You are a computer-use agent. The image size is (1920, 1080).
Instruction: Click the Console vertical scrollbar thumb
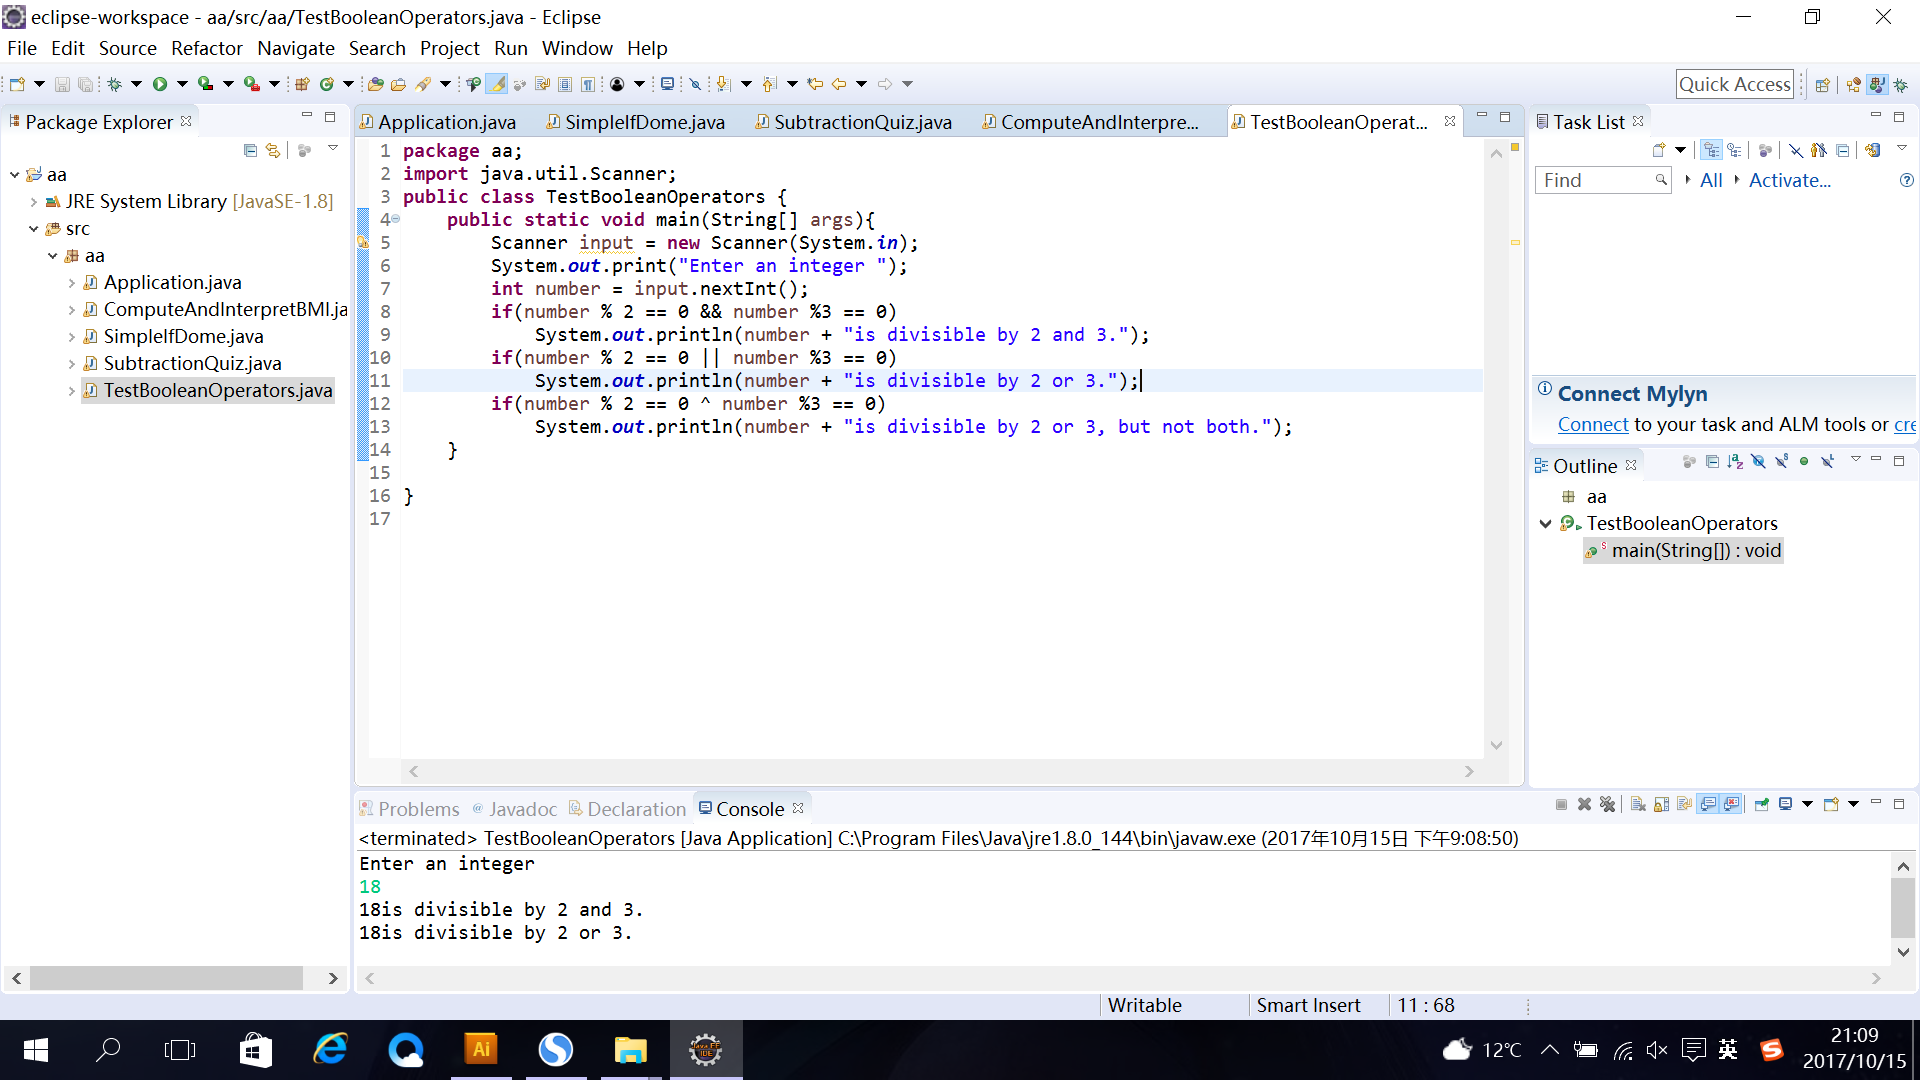[1903, 908]
